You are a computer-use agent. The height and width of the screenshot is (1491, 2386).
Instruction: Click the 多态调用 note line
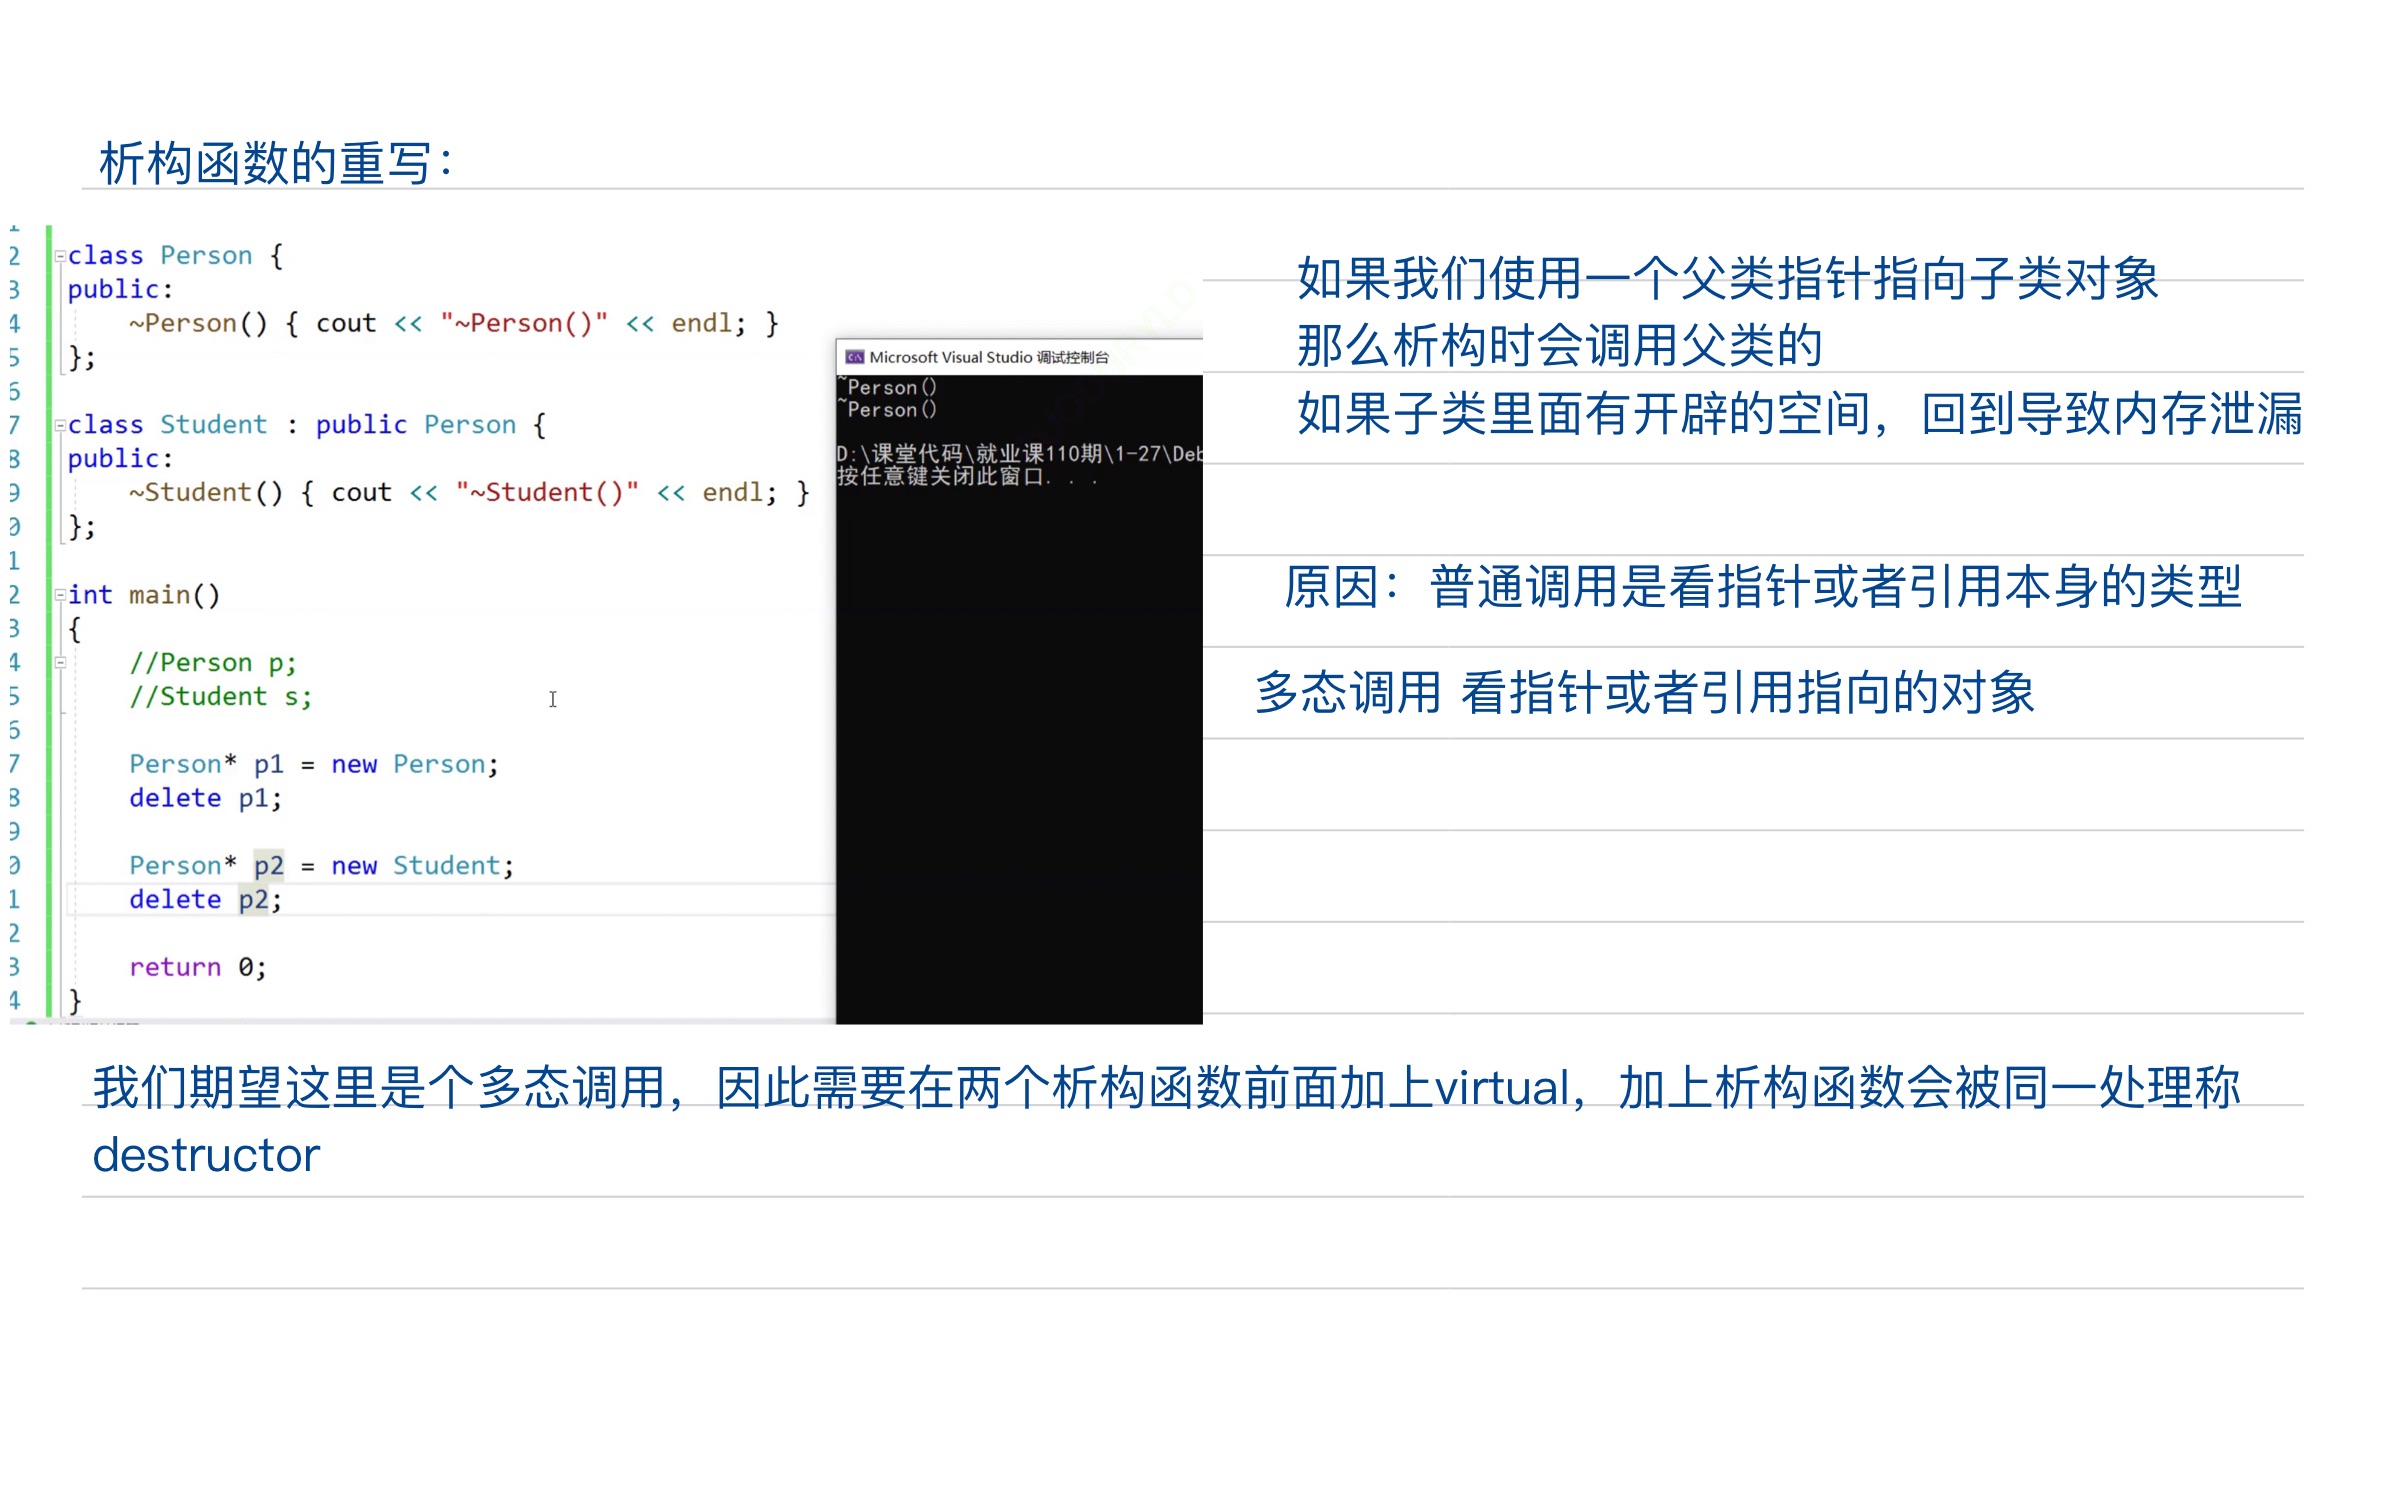coord(1644,693)
